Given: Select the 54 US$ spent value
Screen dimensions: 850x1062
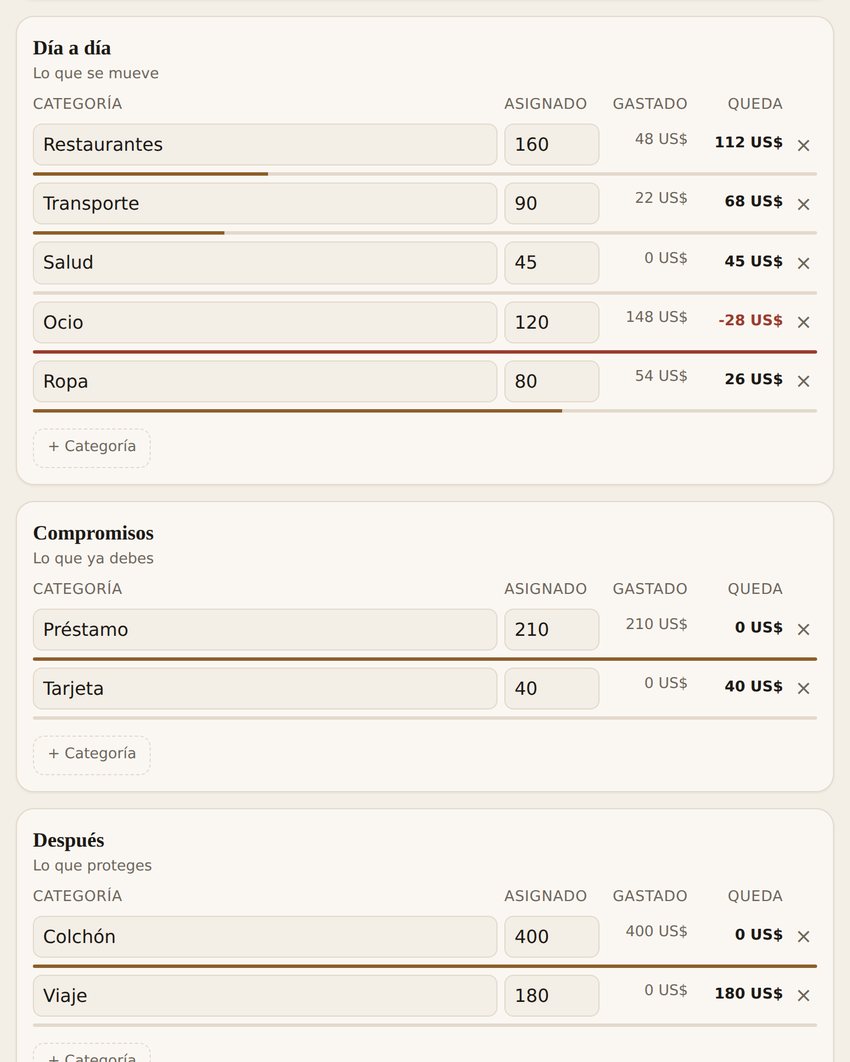Looking at the screenshot, I should coord(661,375).
